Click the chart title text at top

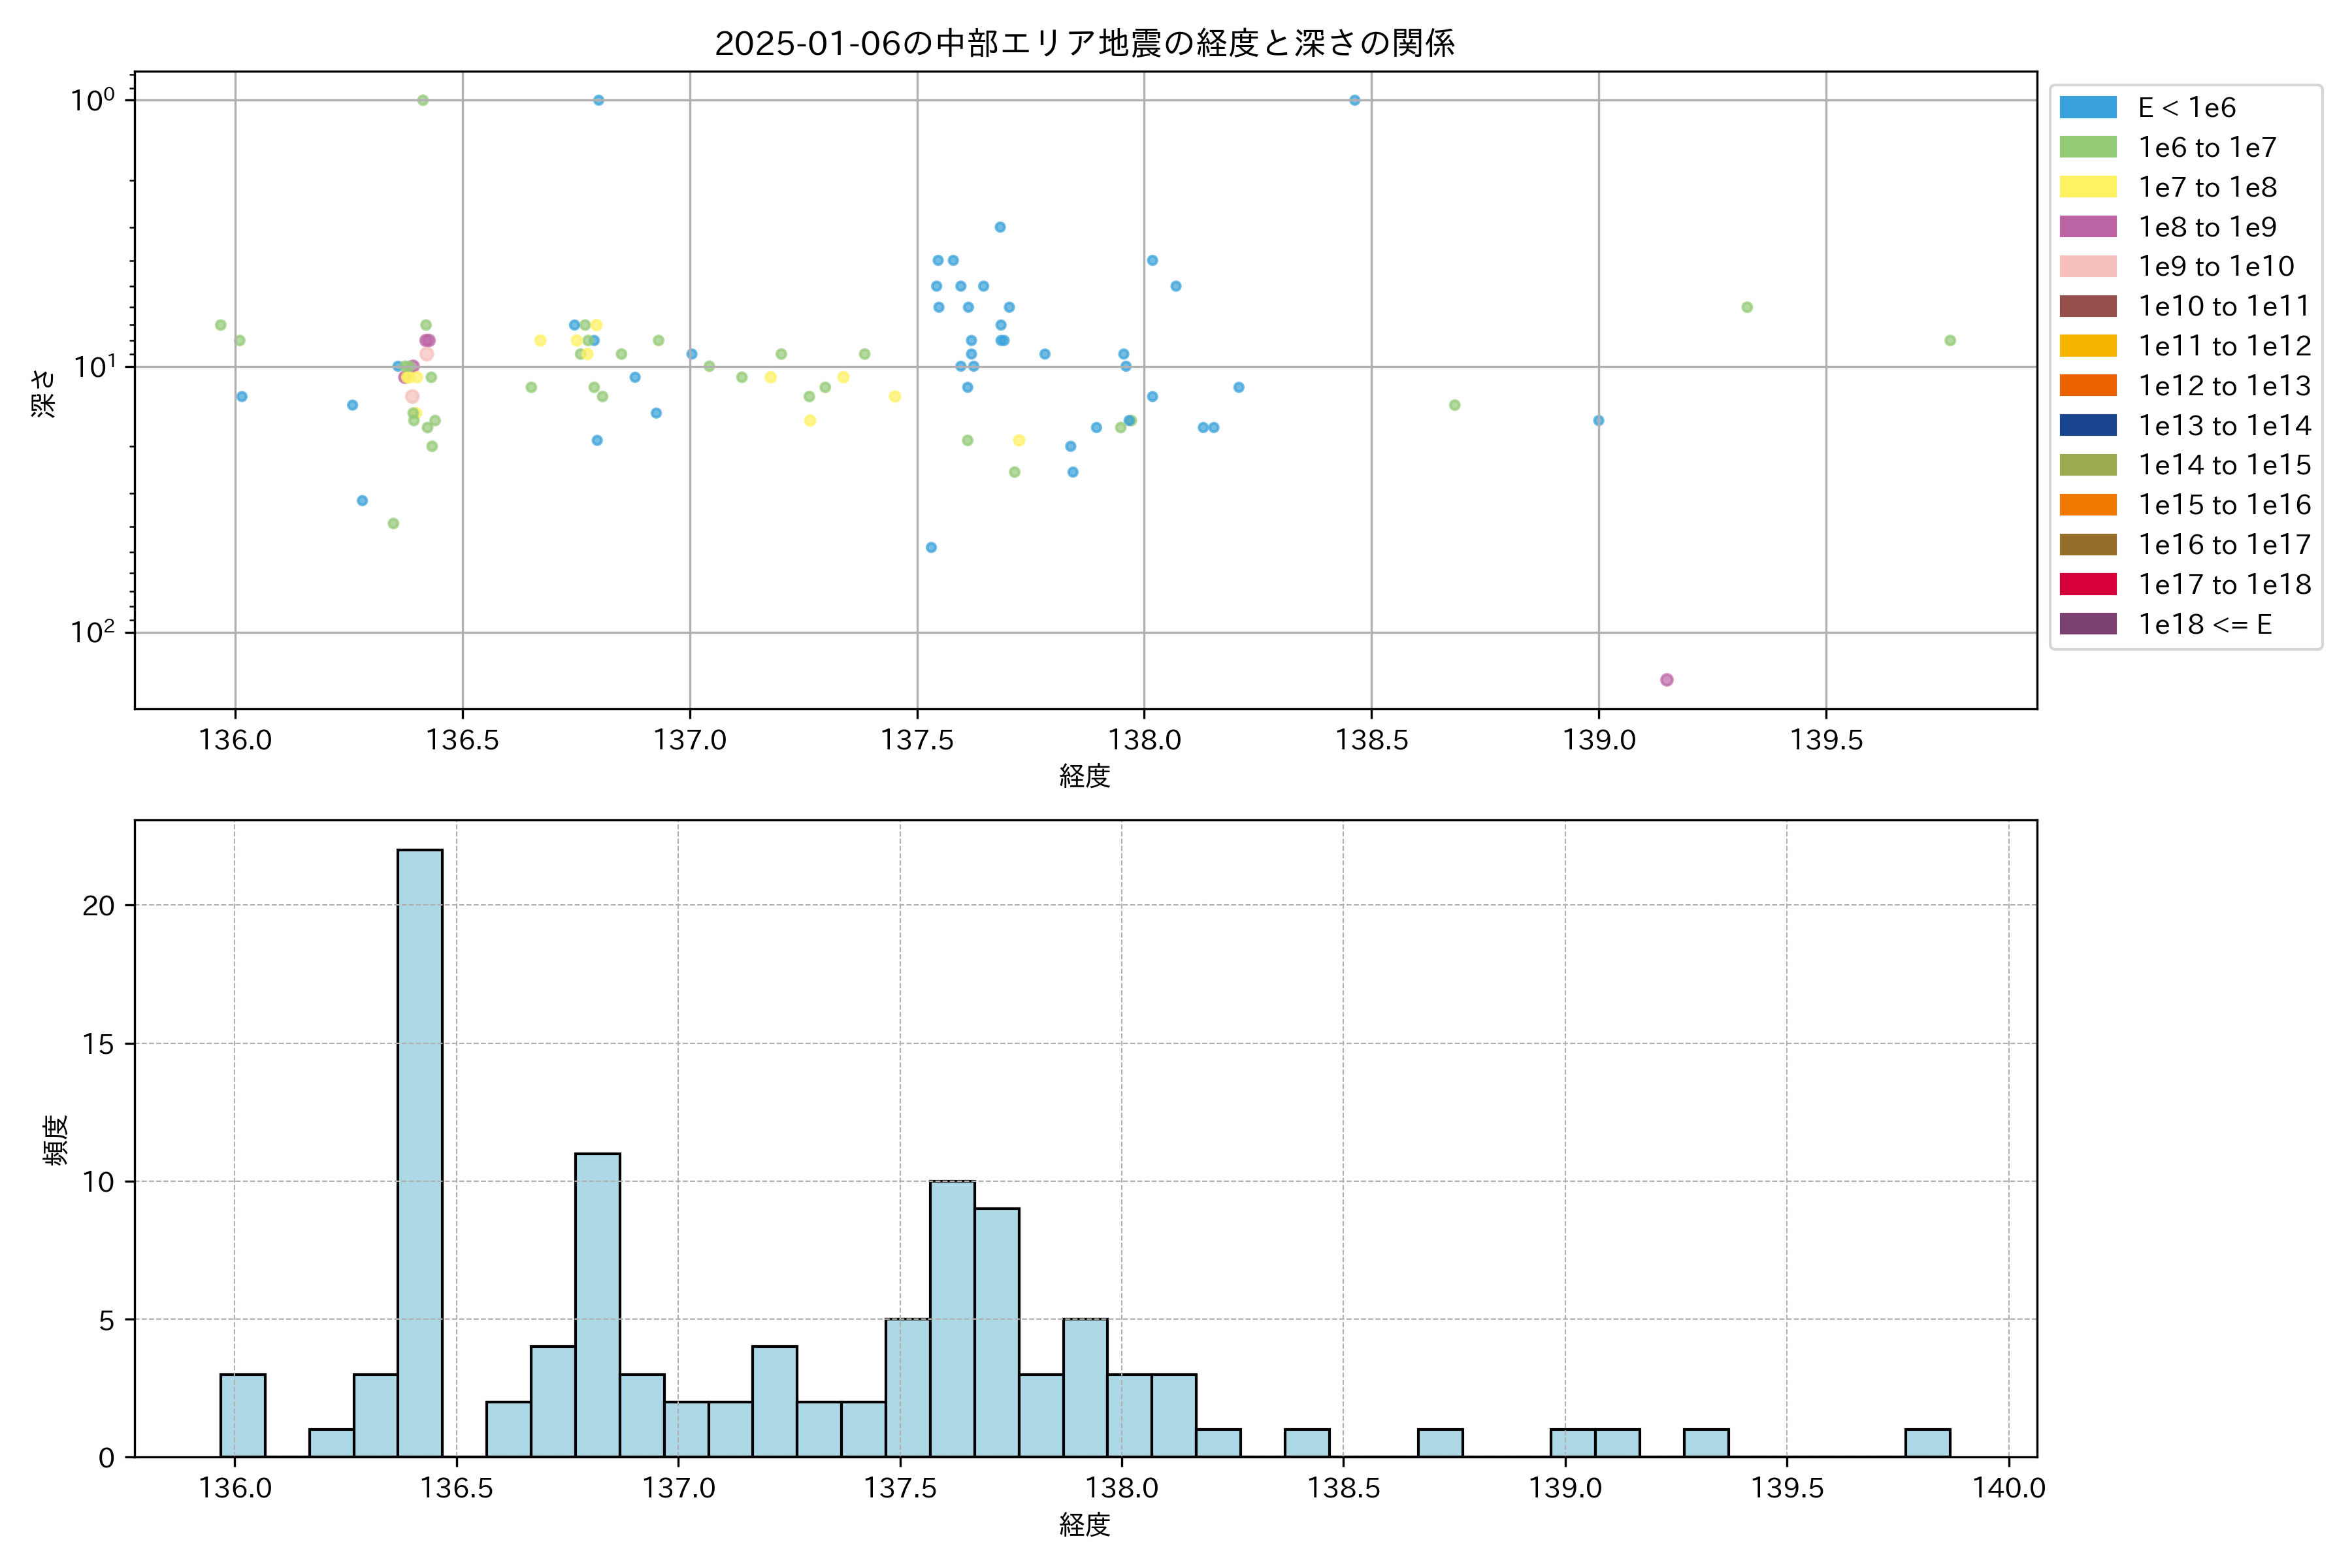(x=1084, y=43)
